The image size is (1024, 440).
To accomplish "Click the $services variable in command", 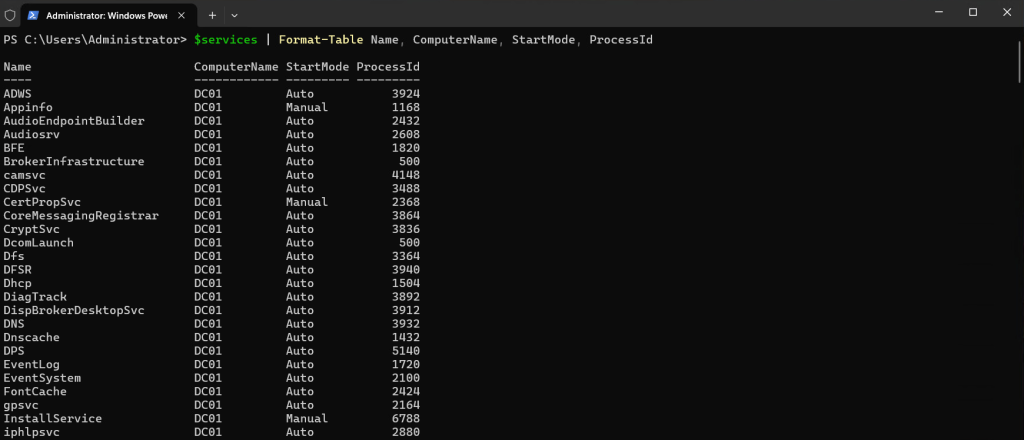I will click(x=227, y=39).
